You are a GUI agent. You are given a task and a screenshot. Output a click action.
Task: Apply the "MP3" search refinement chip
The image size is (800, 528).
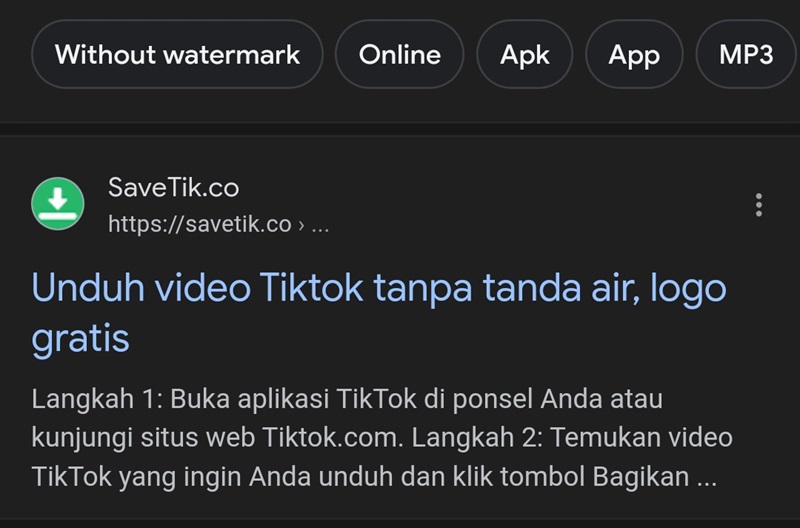[746, 54]
